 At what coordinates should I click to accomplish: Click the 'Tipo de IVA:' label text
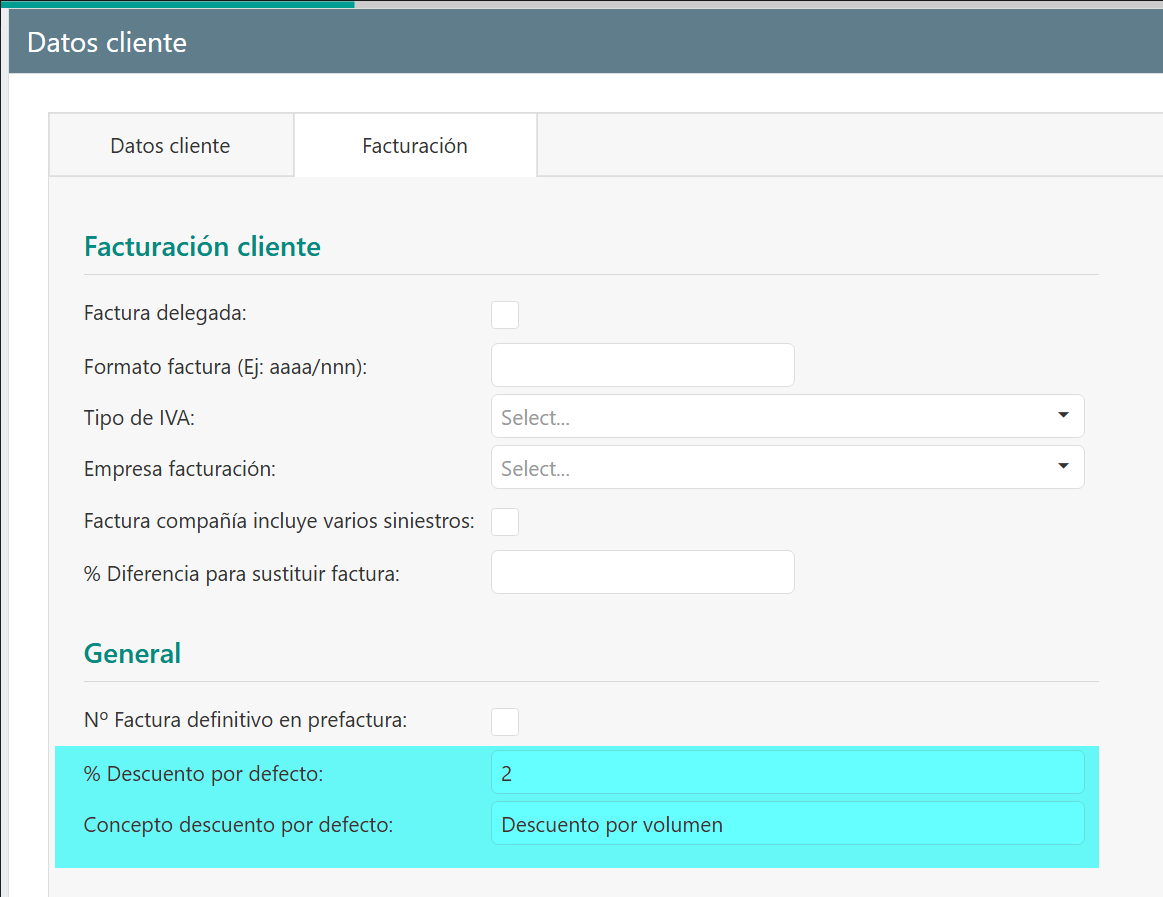[x=139, y=418]
